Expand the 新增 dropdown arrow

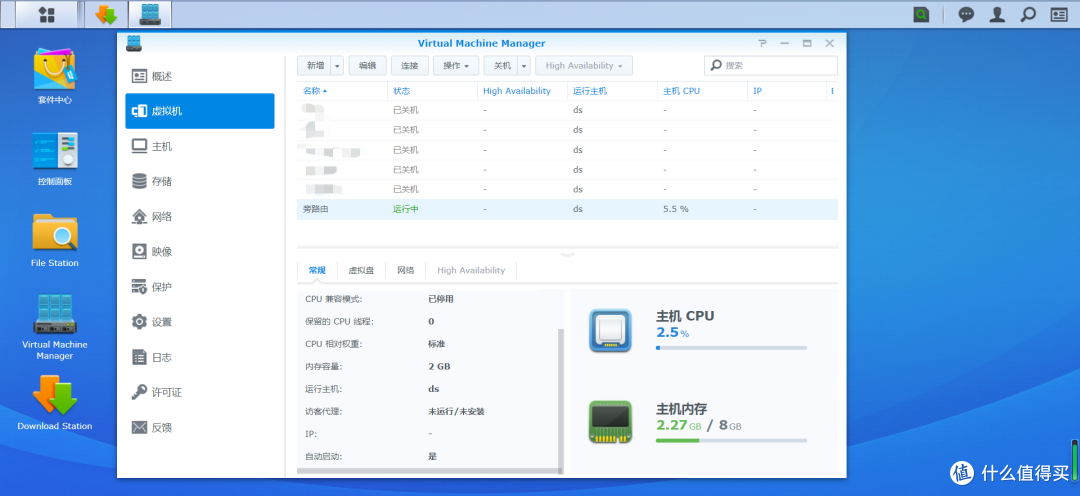pos(338,65)
